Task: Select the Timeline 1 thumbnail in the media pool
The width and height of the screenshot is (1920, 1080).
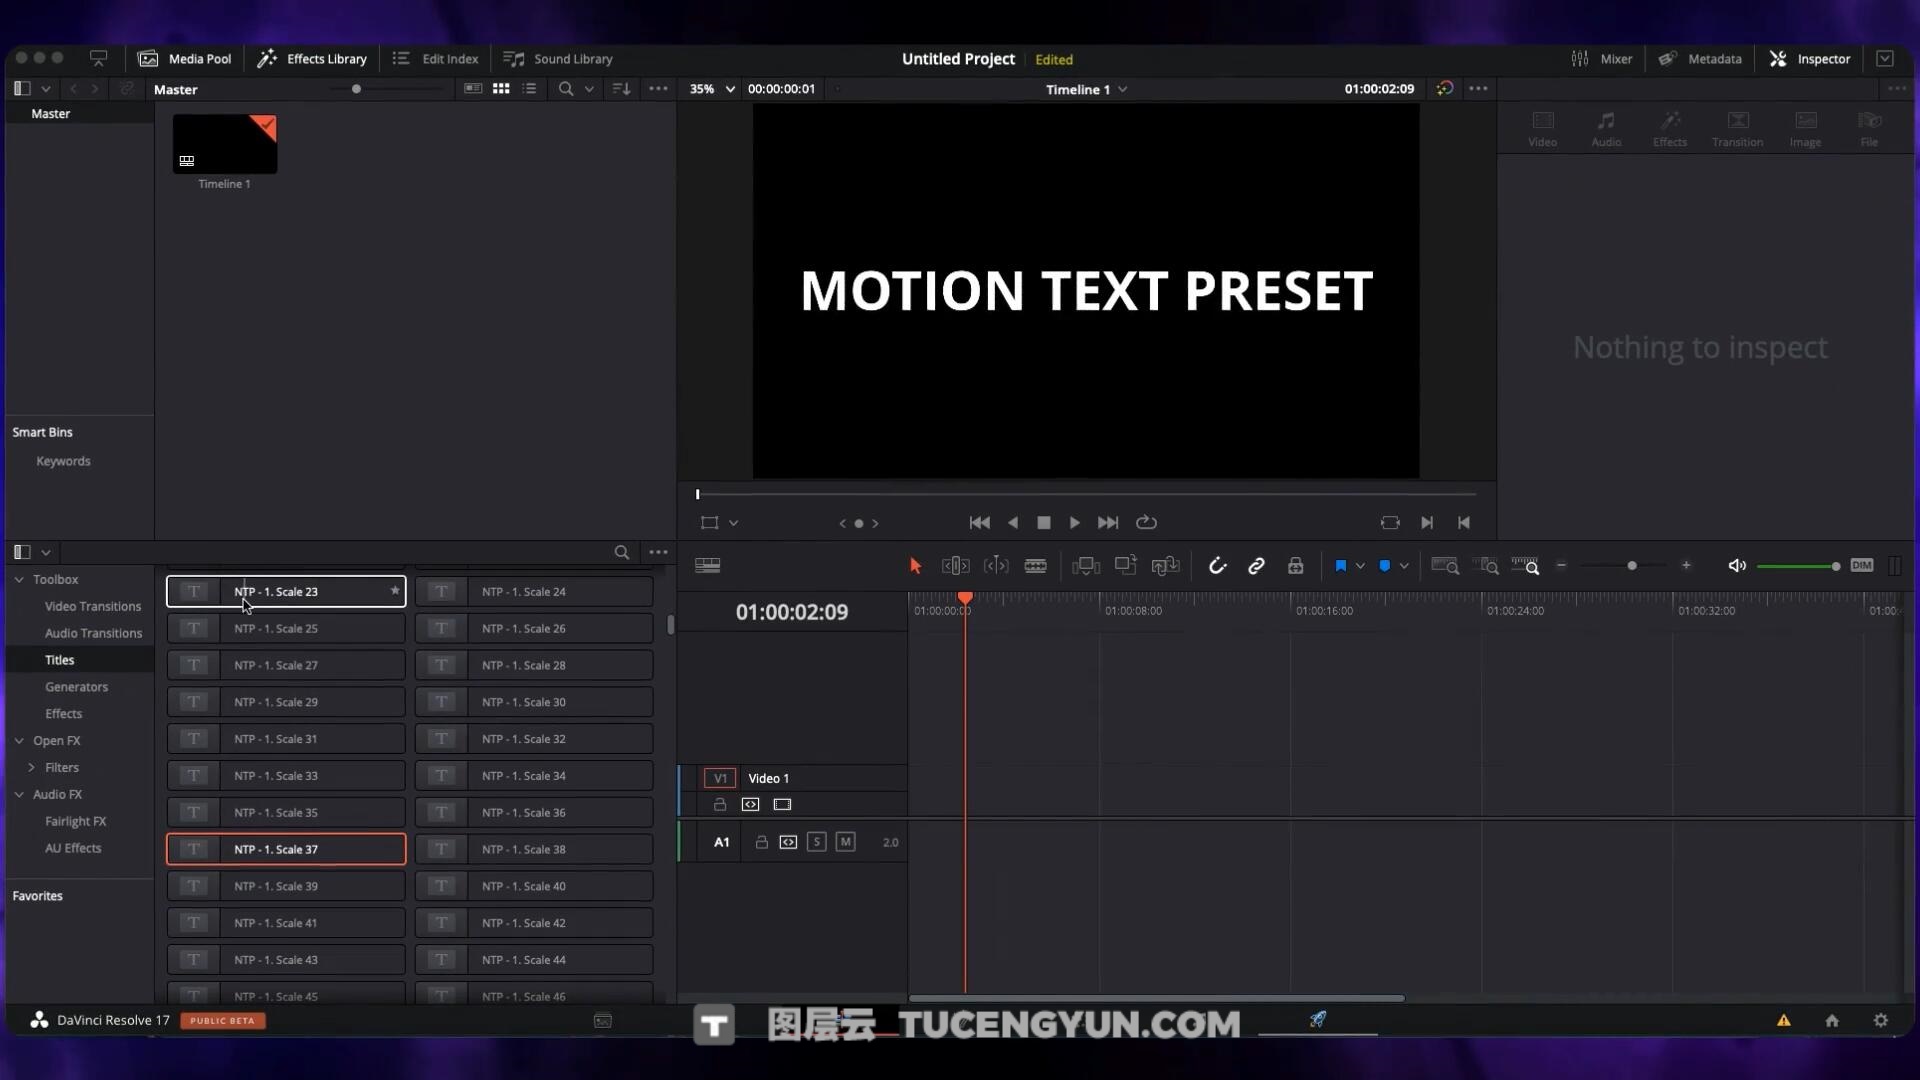Action: [x=225, y=144]
